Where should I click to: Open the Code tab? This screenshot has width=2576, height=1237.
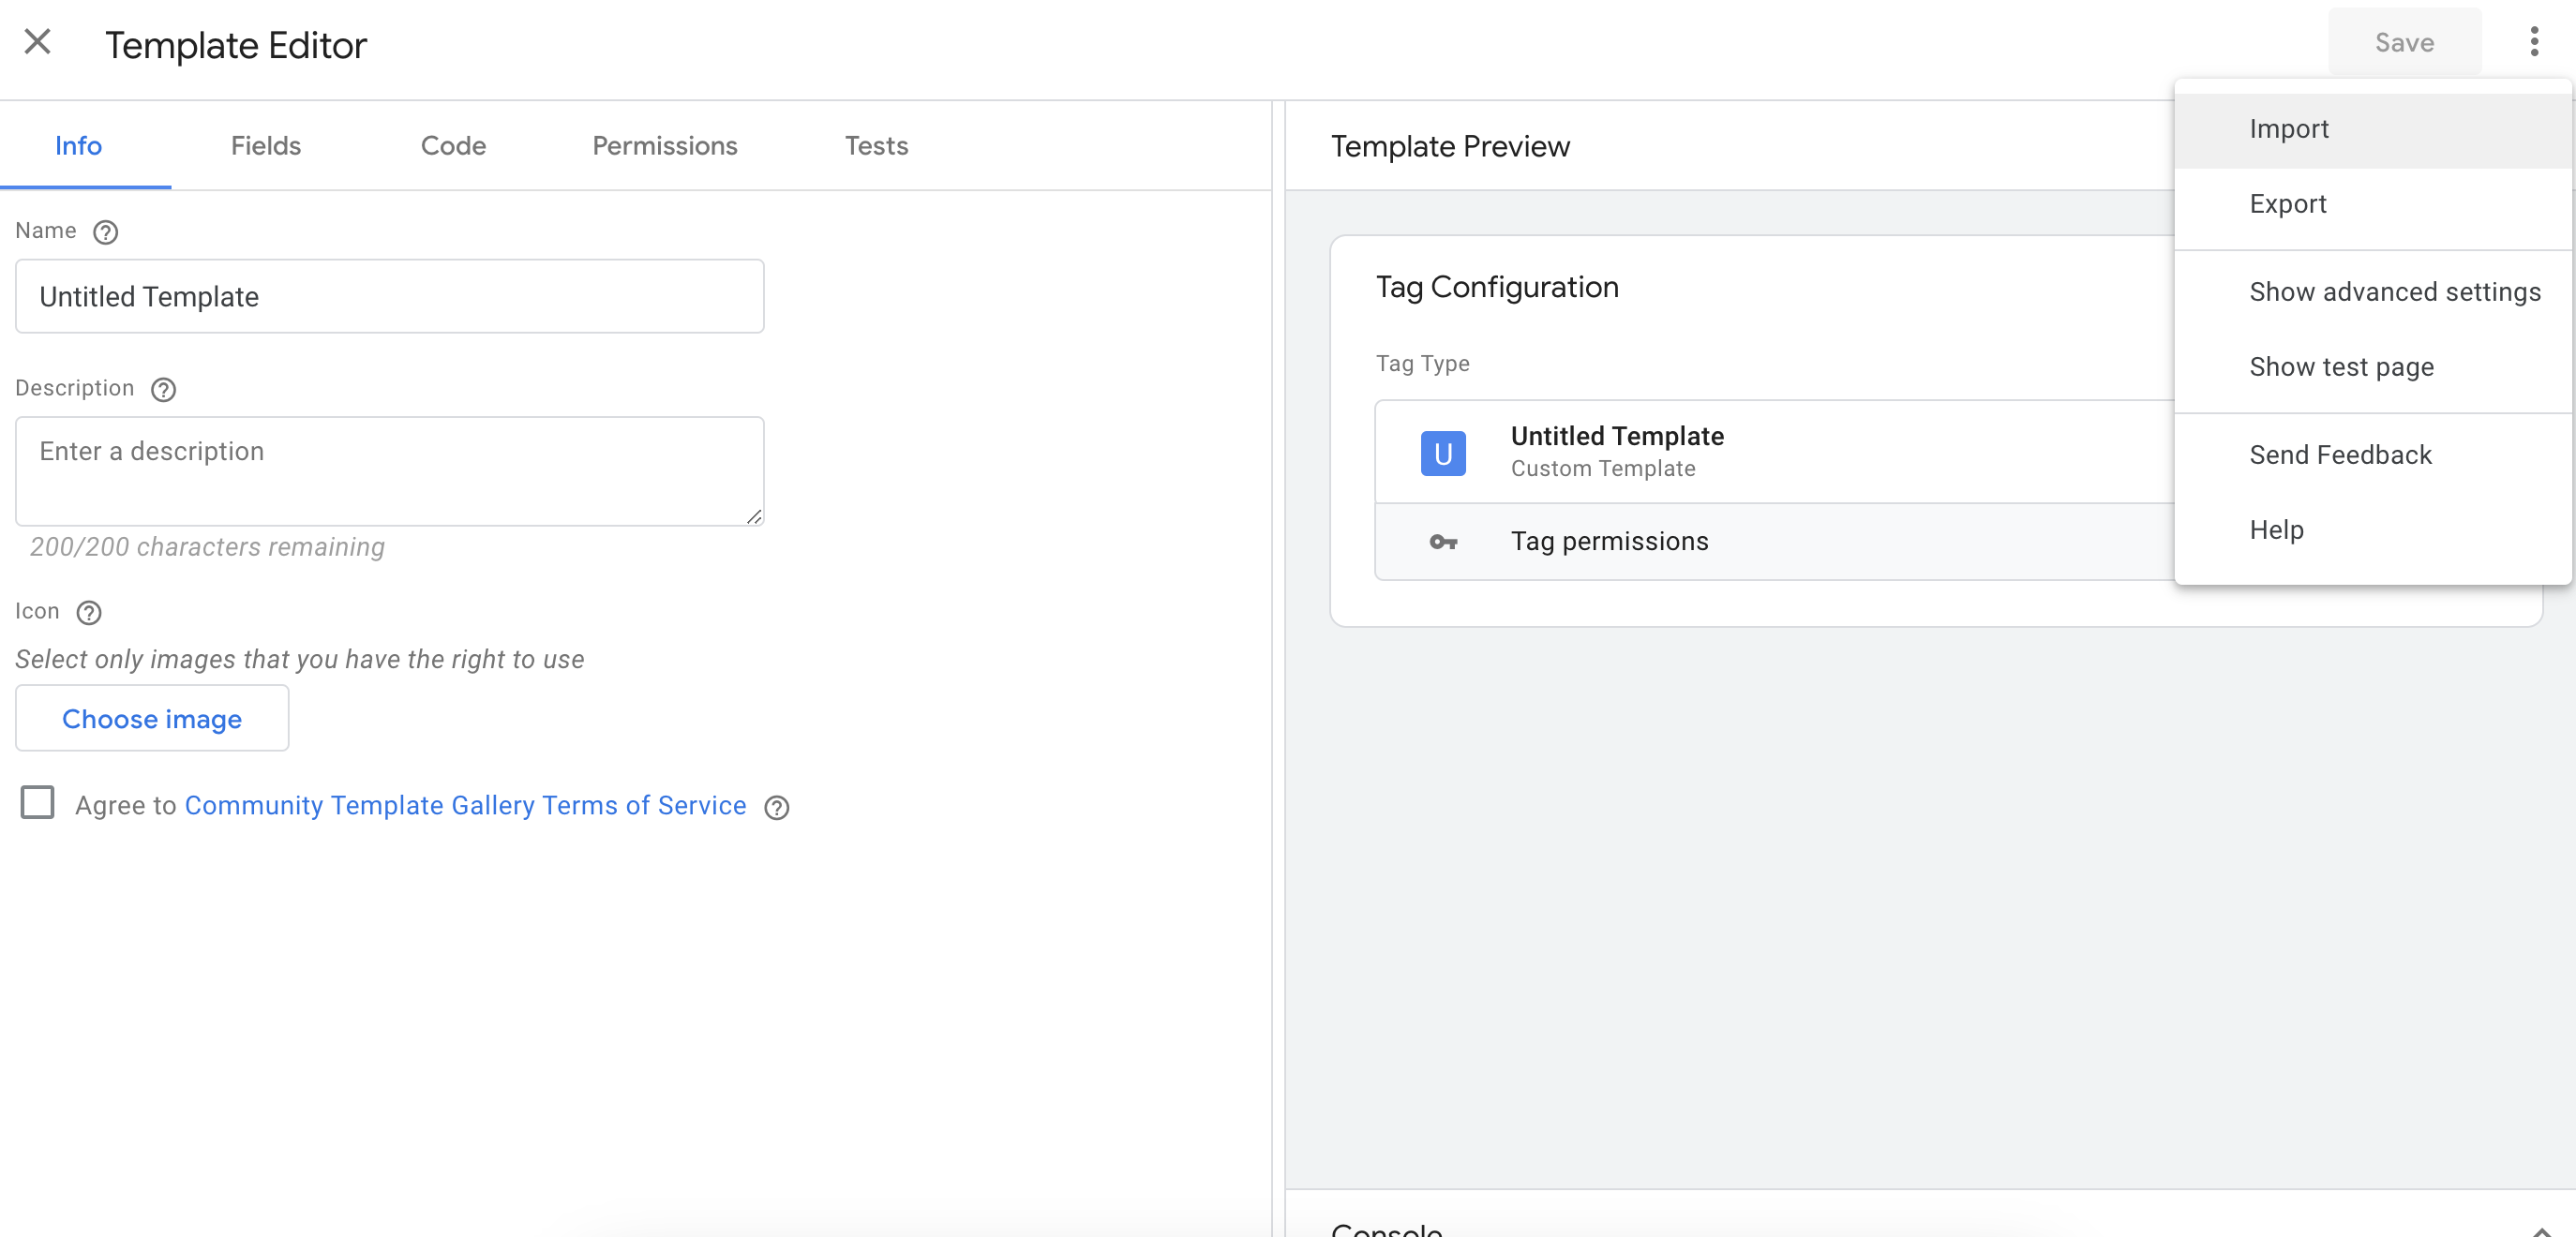(x=454, y=146)
